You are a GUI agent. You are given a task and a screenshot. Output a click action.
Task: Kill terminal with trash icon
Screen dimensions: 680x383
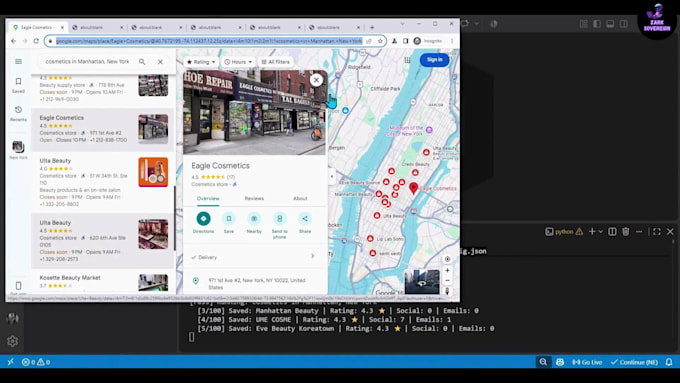click(626, 232)
